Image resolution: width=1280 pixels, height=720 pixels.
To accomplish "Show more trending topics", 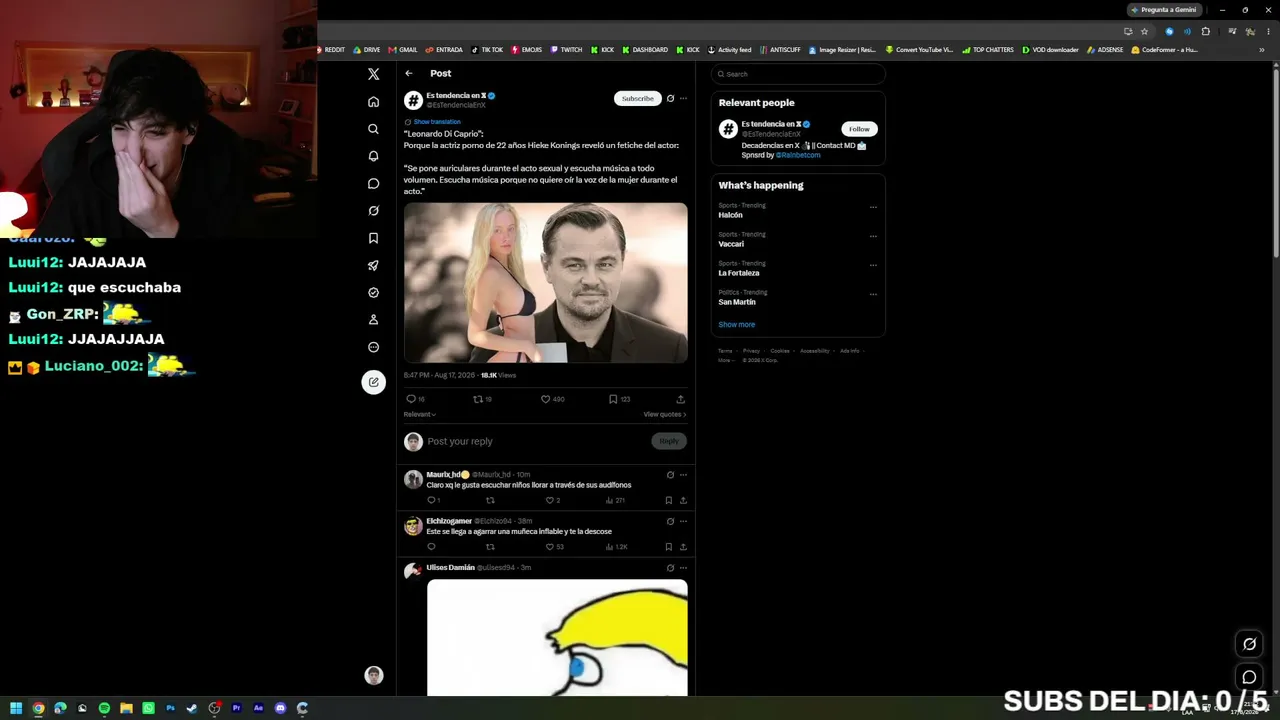I will (737, 324).
